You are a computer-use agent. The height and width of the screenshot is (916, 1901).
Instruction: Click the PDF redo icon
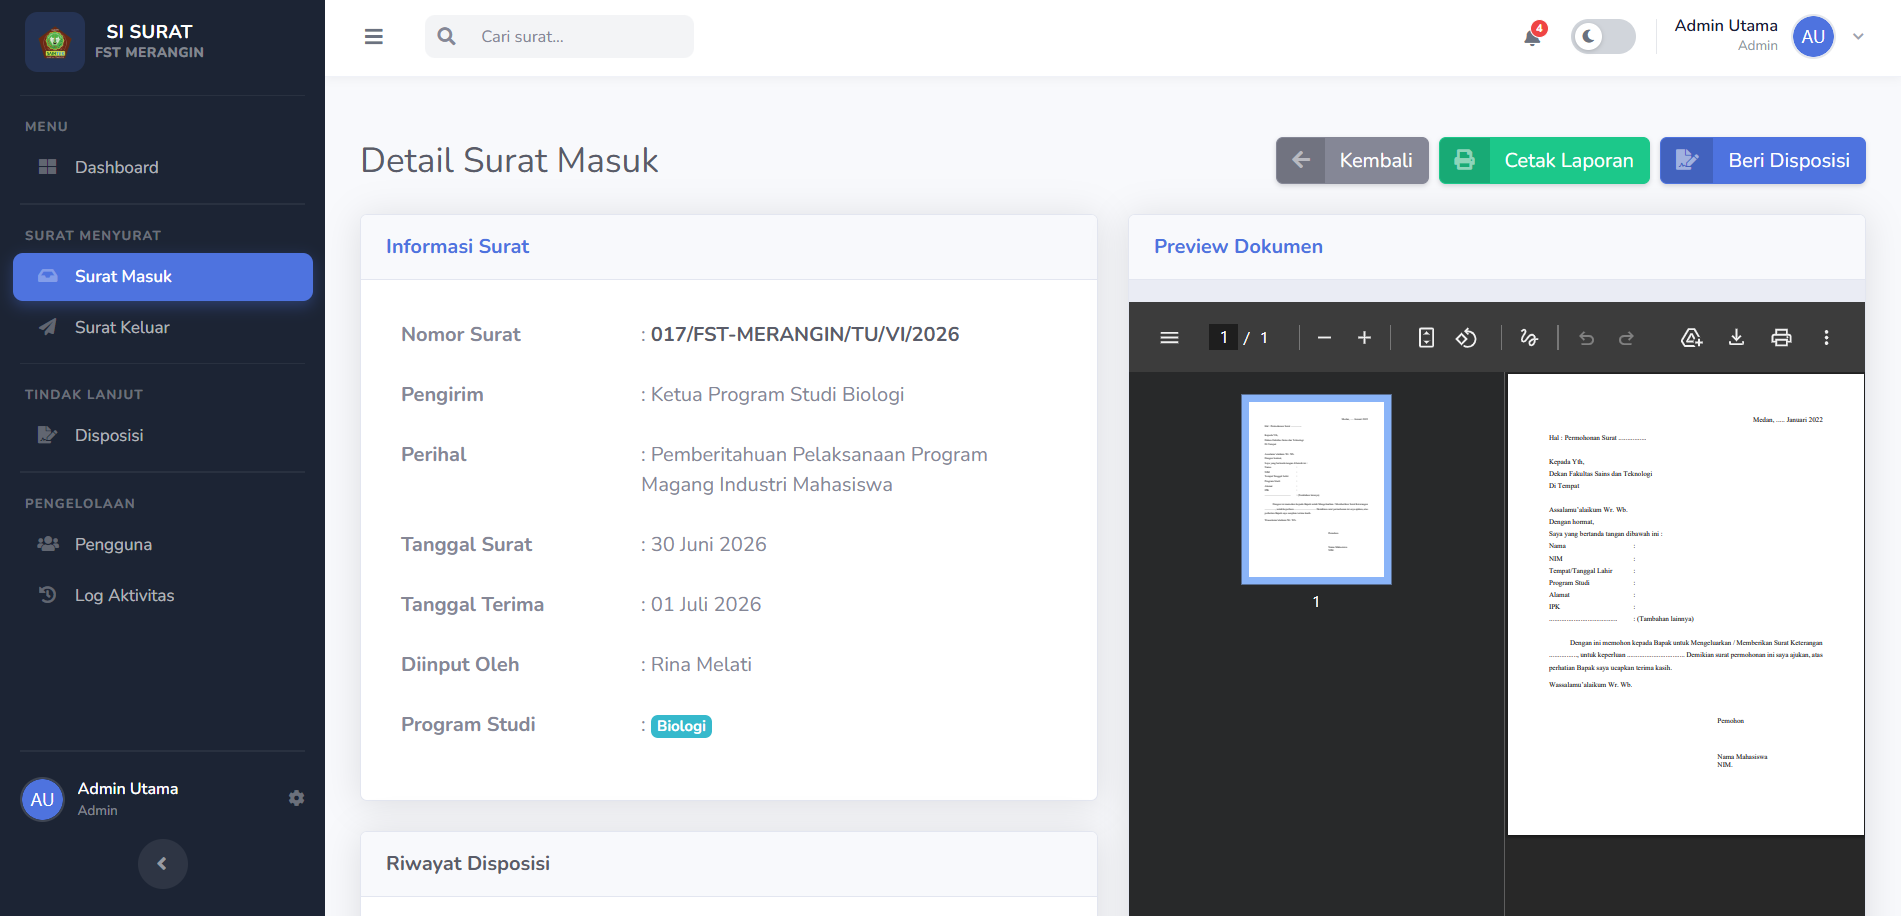[1626, 338]
